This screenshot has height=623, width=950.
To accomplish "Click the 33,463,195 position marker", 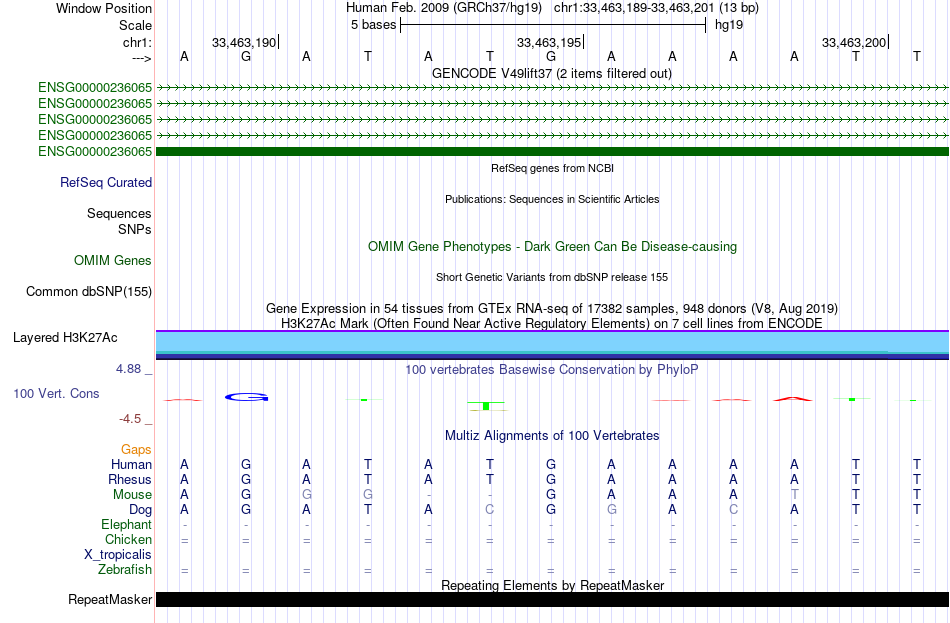I will coord(549,42).
